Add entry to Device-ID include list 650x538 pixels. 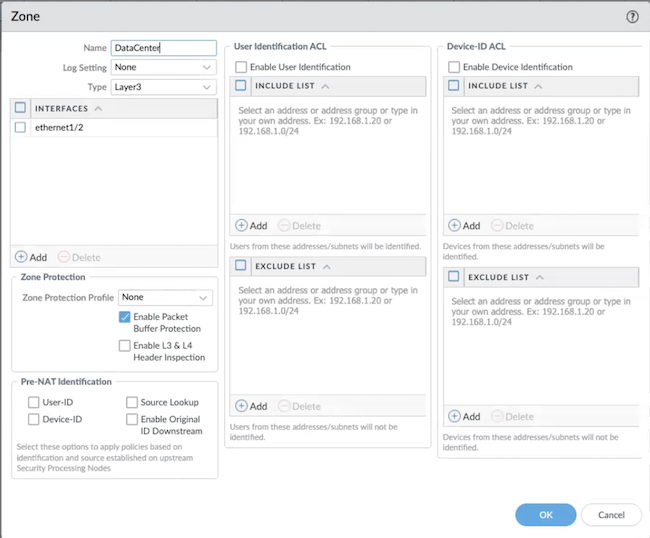click(464, 226)
